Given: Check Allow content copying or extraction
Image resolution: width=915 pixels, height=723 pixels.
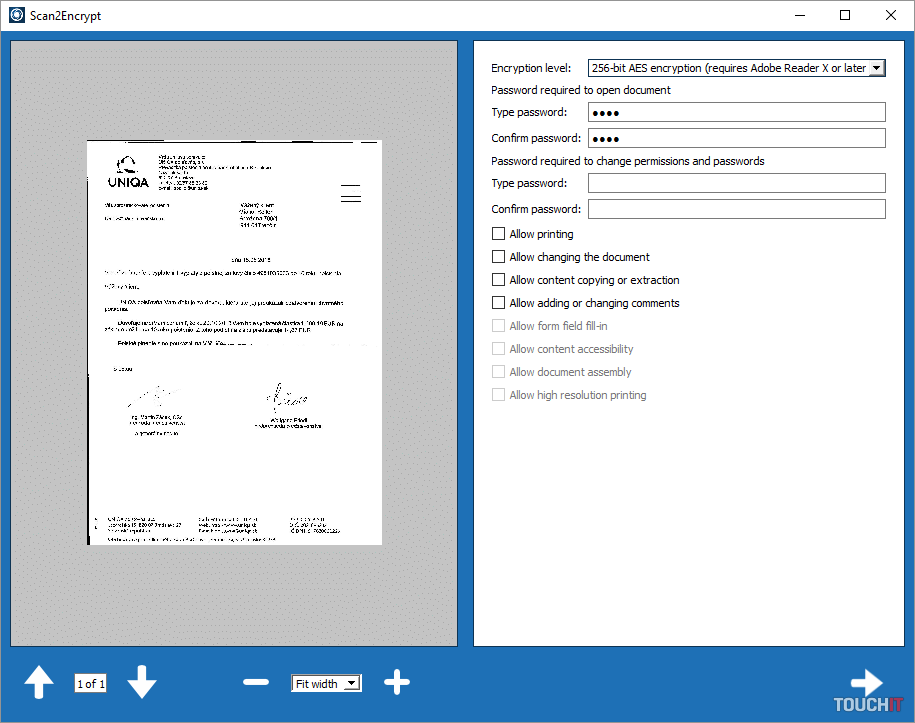Looking at the screenshot, I should 499,280.
